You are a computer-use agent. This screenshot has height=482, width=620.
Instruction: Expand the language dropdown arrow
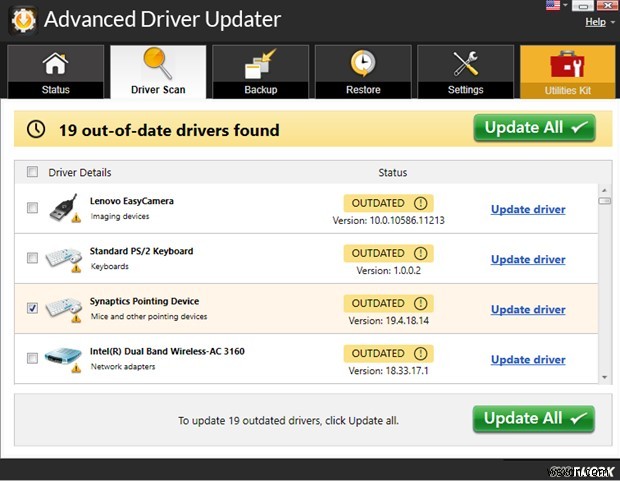click(x=565, y=5)
